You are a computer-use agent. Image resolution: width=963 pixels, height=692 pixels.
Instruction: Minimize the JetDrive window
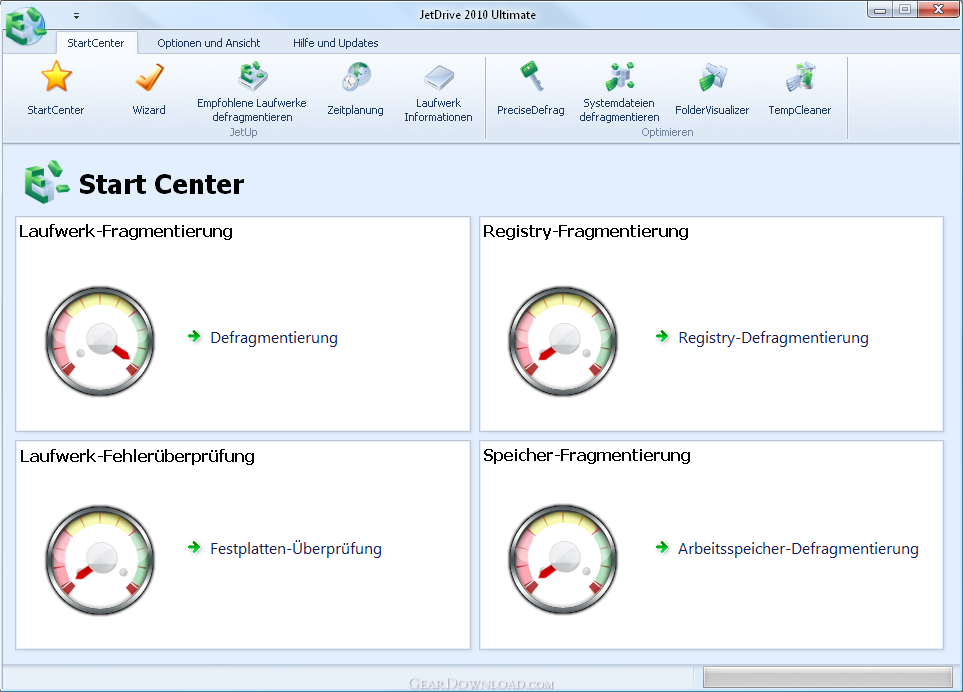[880, 10]
